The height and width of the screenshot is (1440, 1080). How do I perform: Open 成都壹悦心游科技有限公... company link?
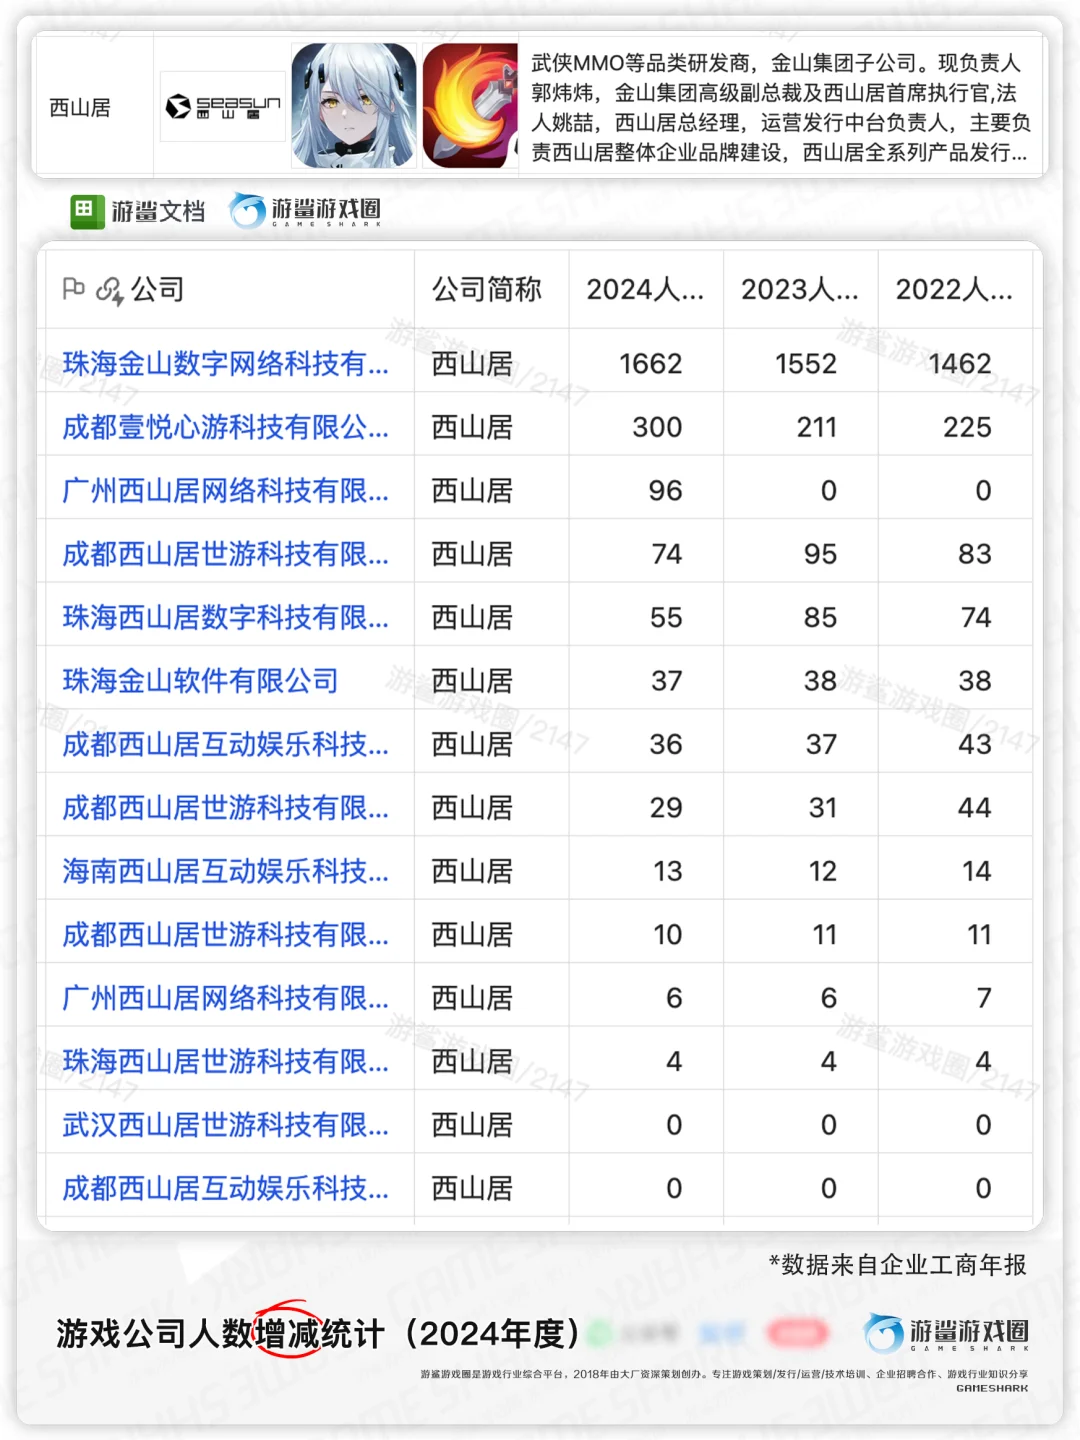coord(225,427)
